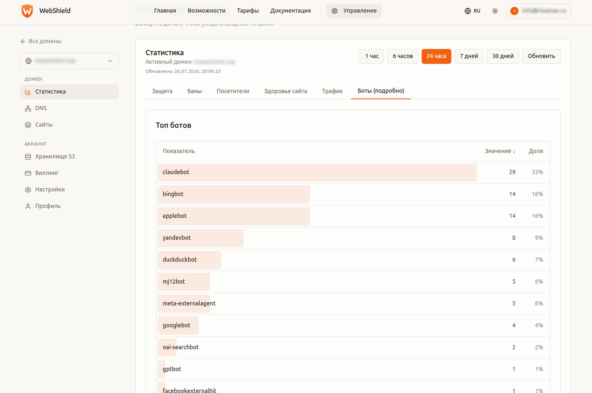Click the yandexbot row label

(x=176, y=238)
